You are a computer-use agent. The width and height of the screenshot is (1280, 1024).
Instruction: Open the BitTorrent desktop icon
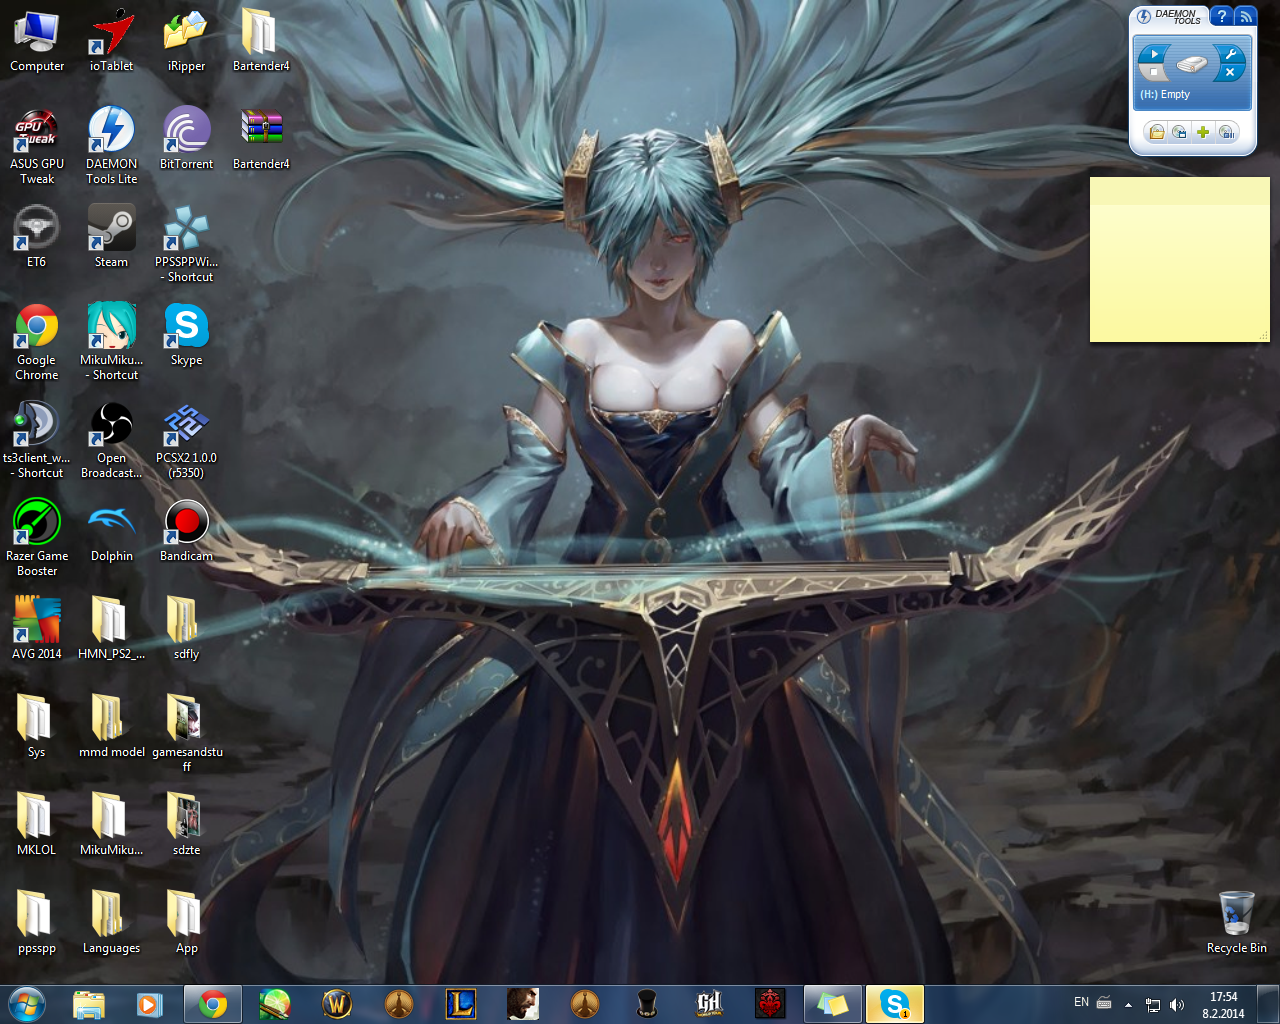point(186,138)
